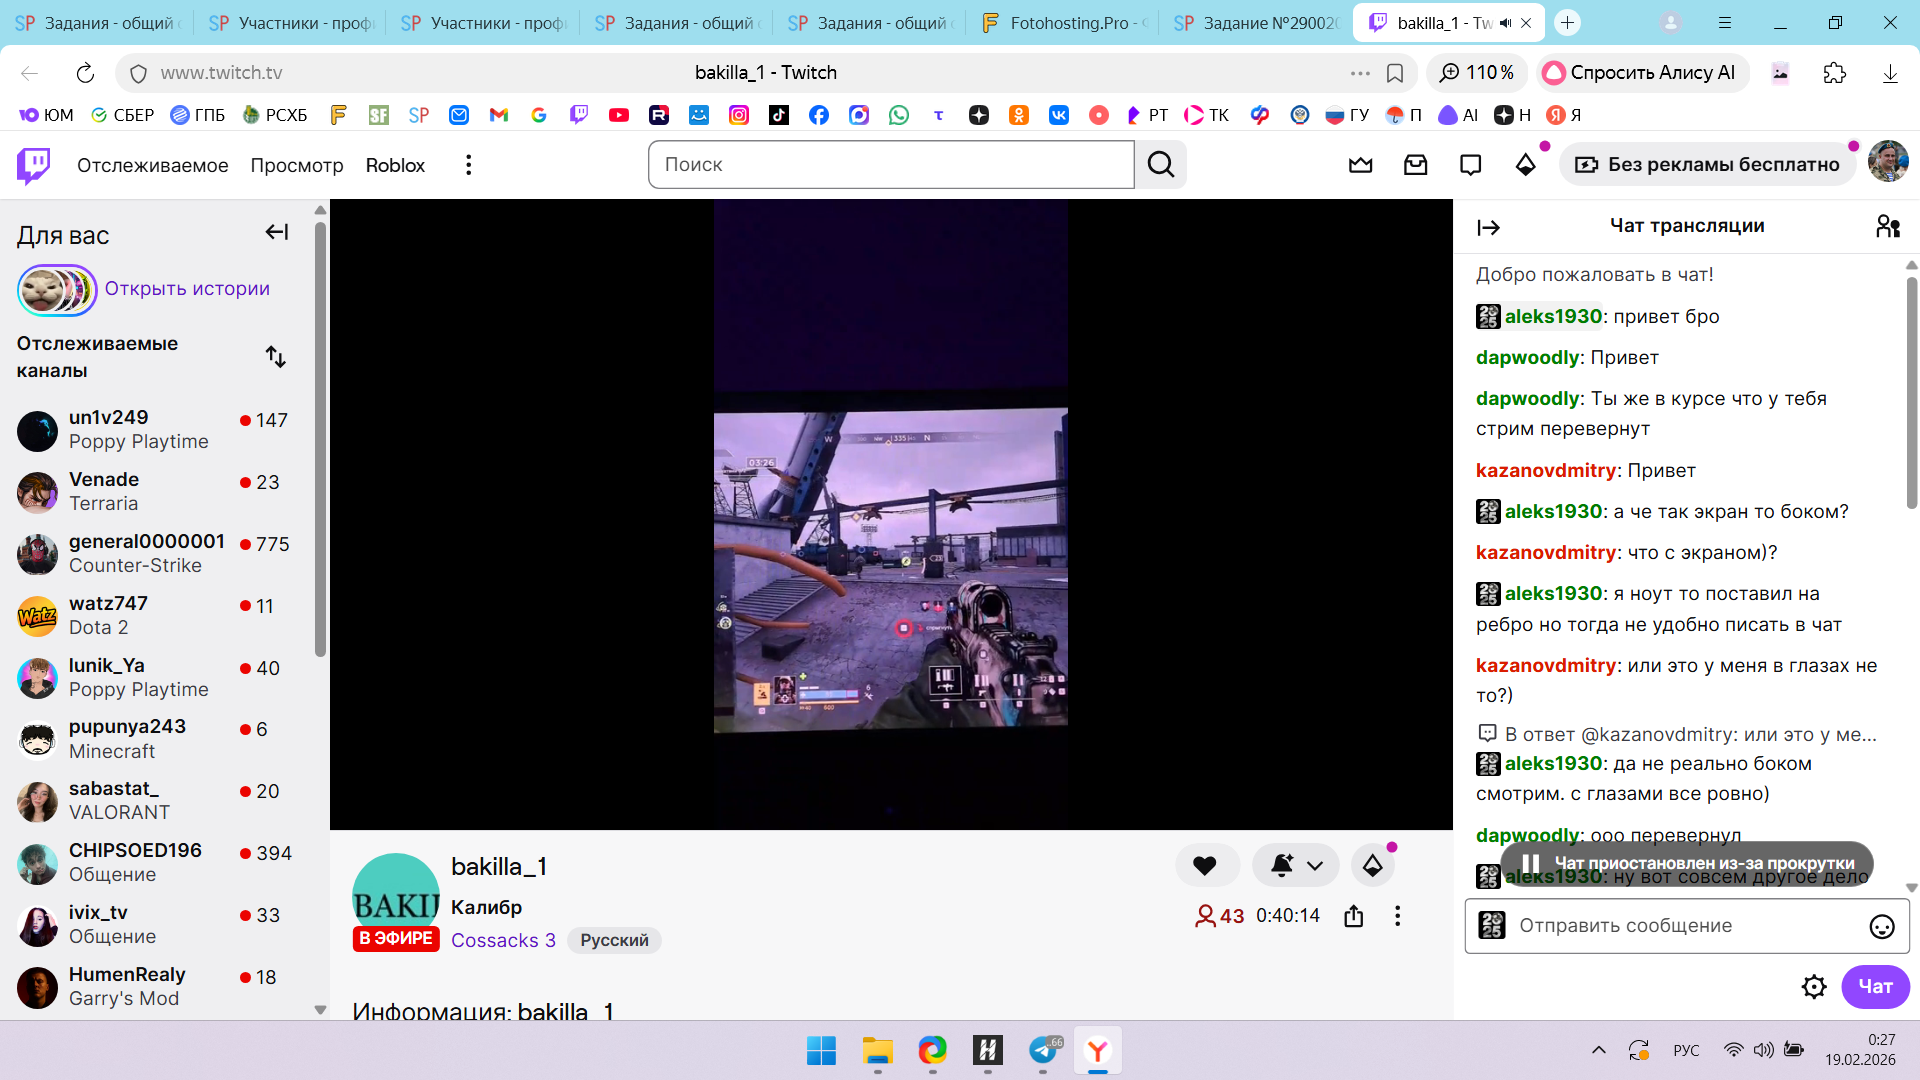Open three-dot more navigation menu

click(x=468, y=165)
